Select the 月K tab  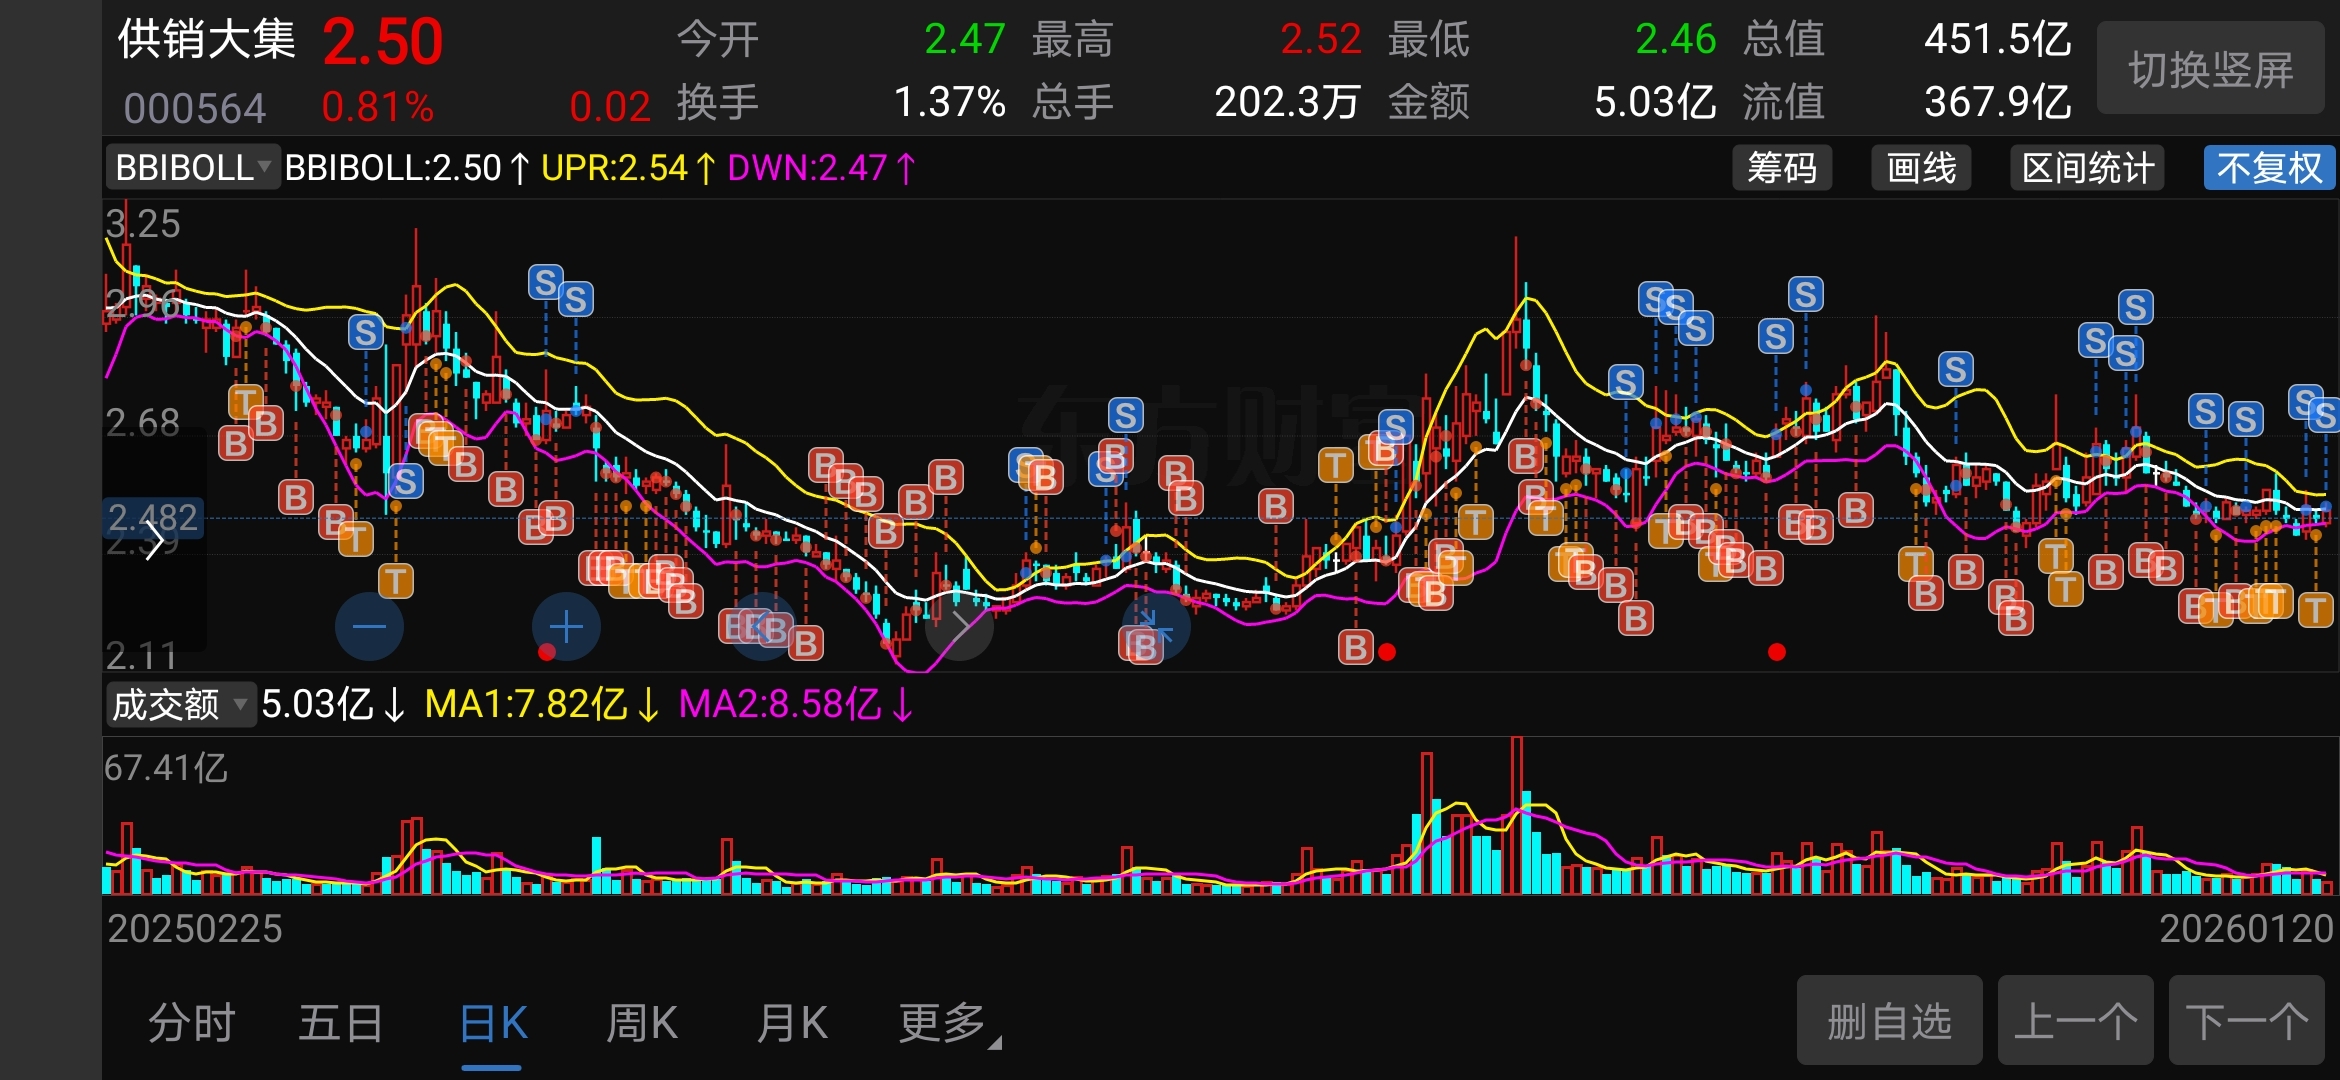pyautogui.click(x=792, y=1024)
